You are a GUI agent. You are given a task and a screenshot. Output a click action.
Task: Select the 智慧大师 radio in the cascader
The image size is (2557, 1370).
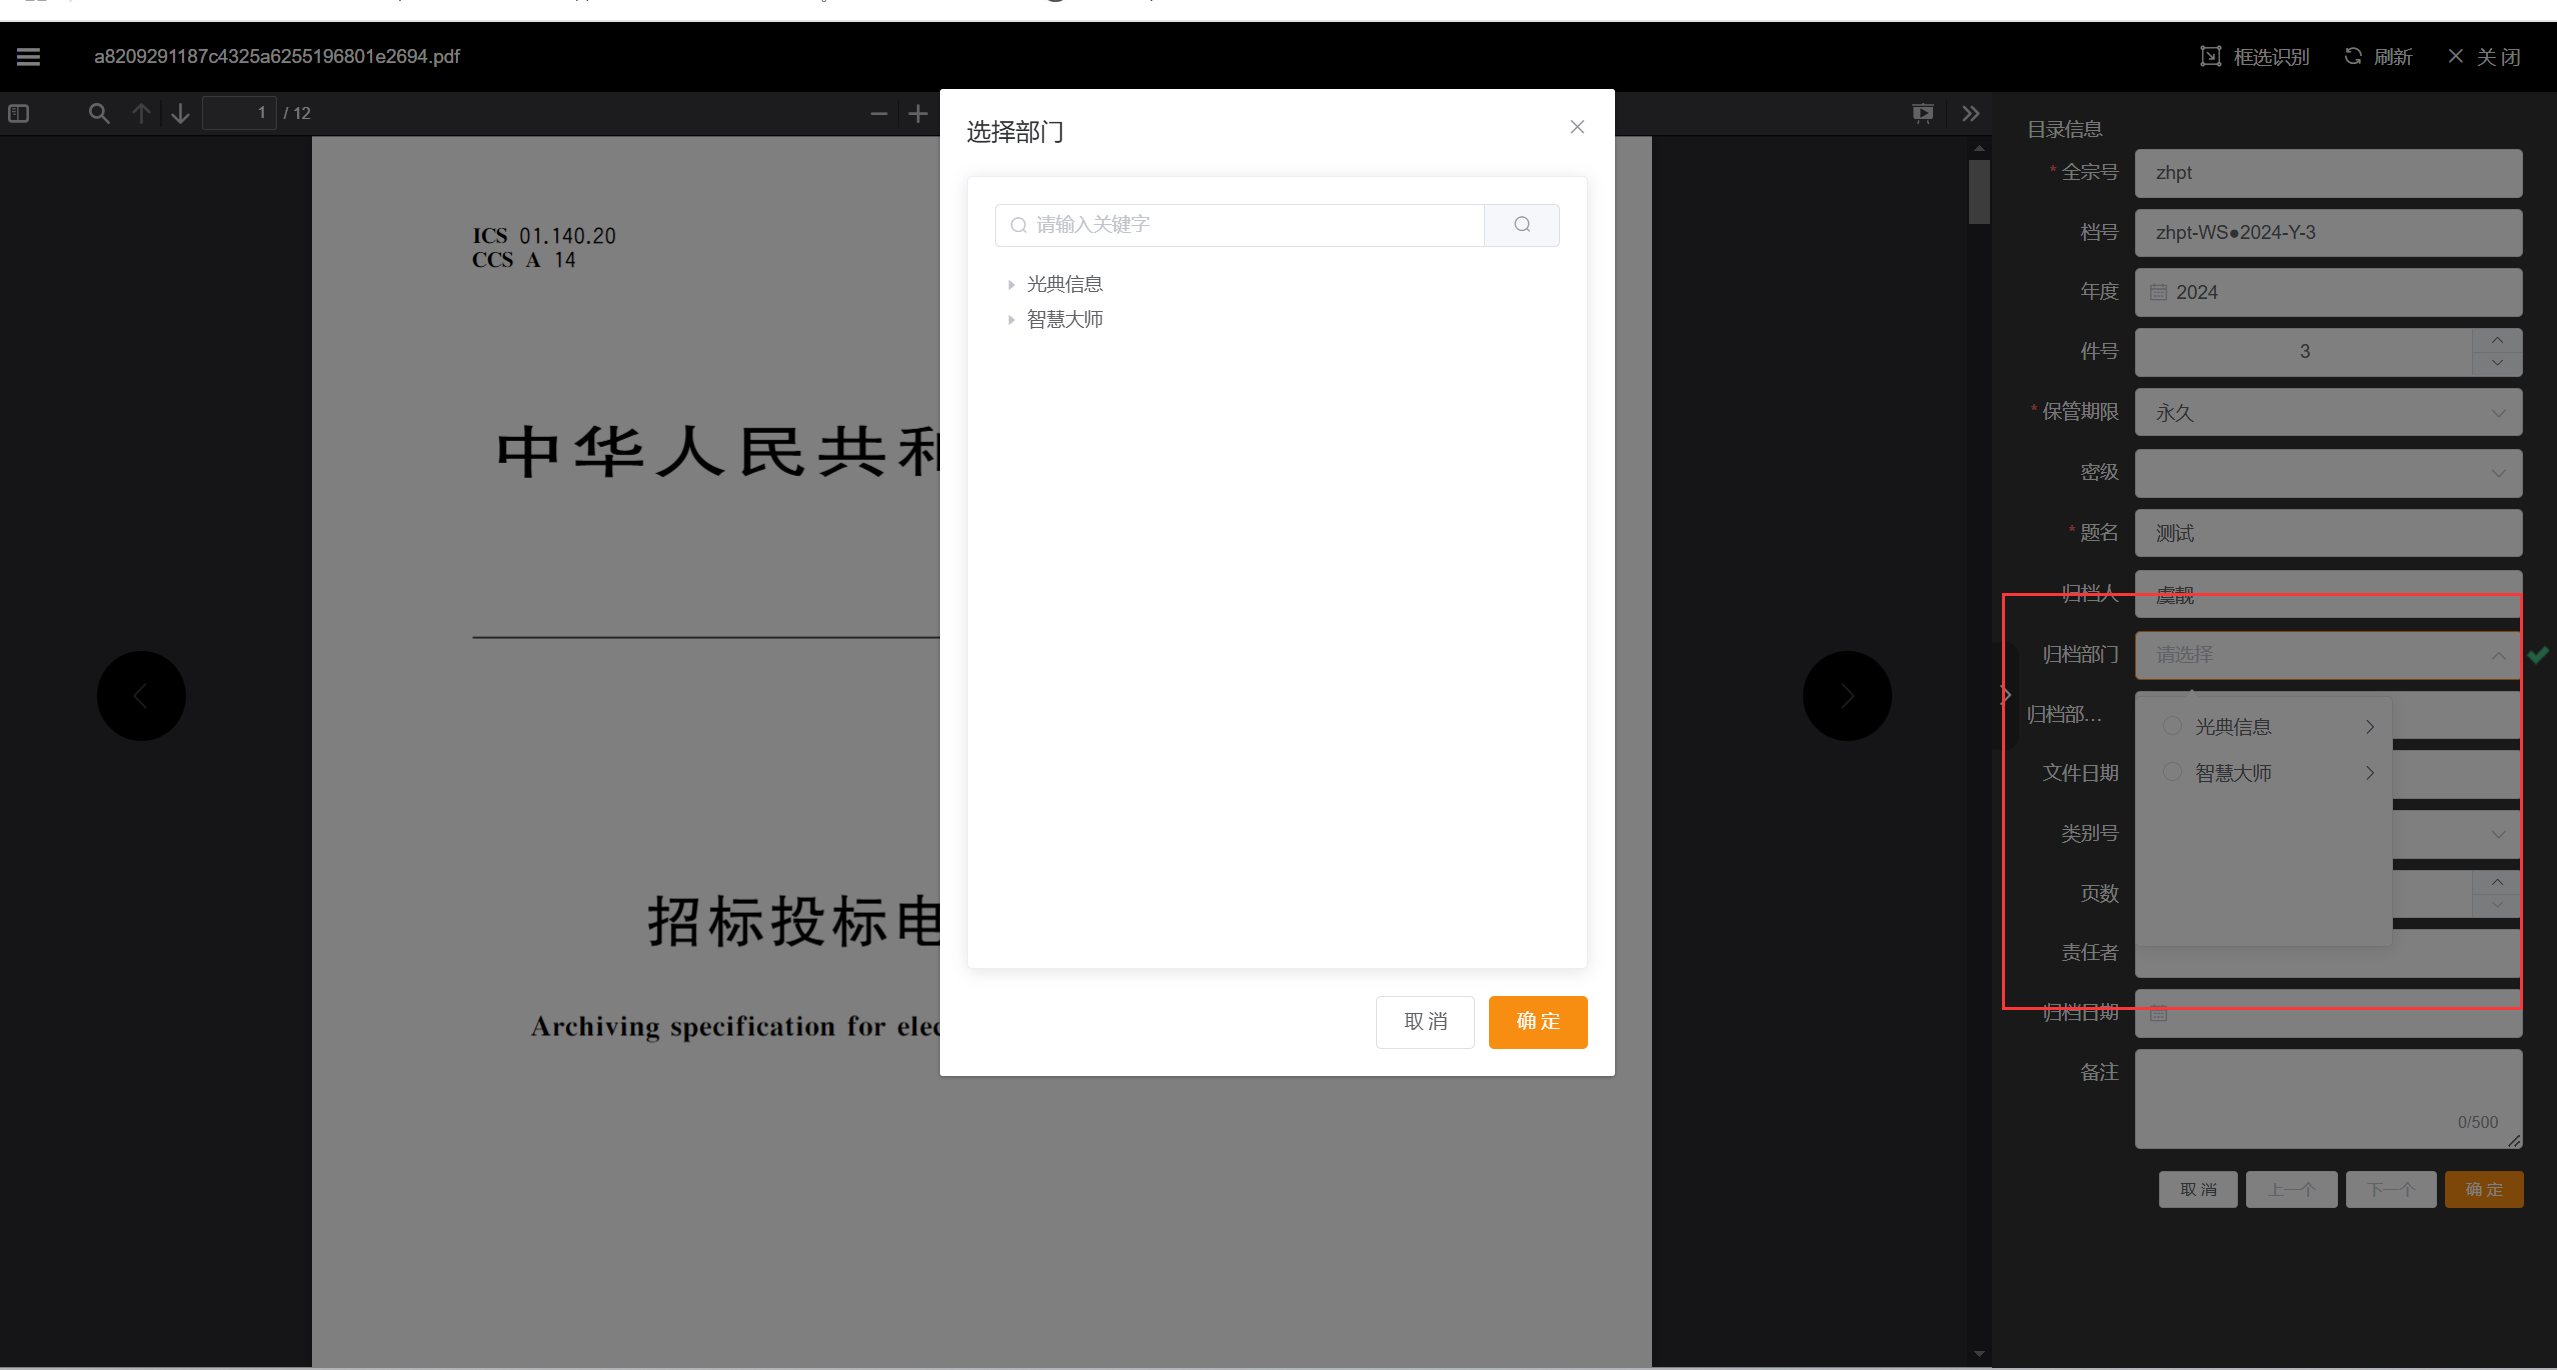pyautogui.click(x=2172, y=772)
